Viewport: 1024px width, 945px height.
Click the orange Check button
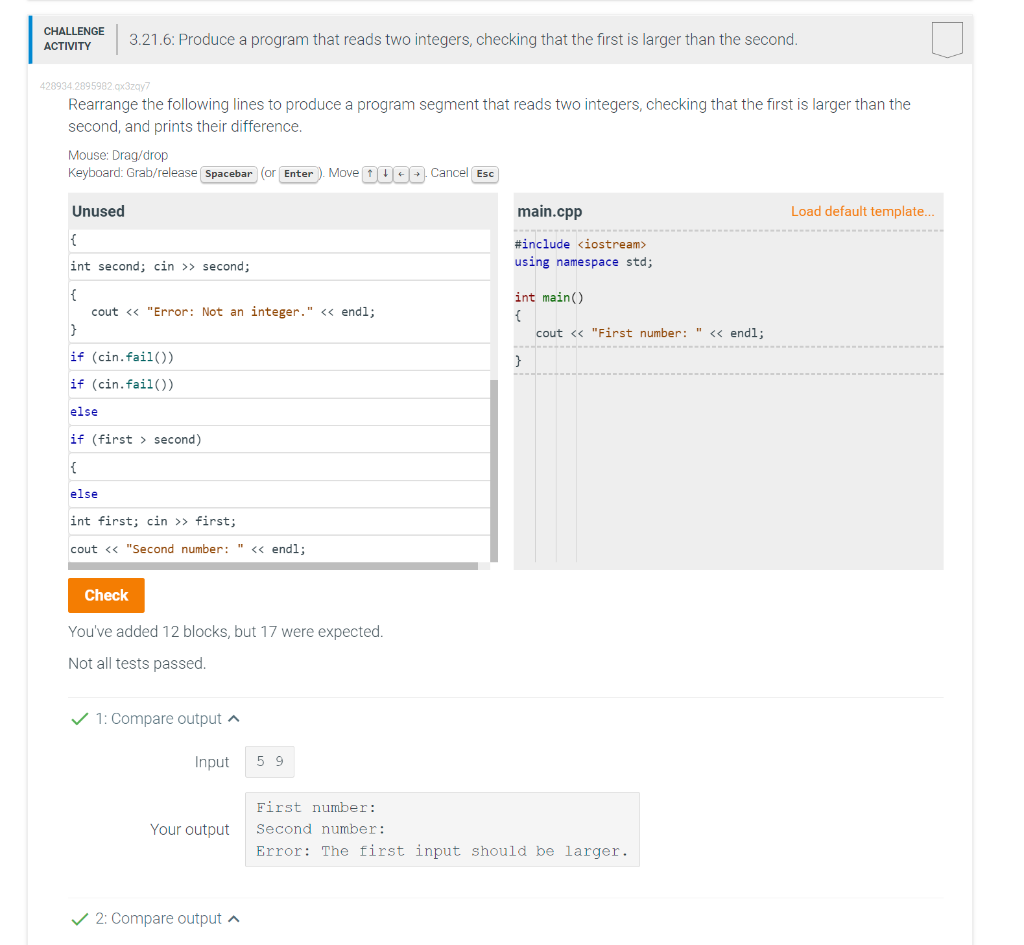(x=106, y=595)
